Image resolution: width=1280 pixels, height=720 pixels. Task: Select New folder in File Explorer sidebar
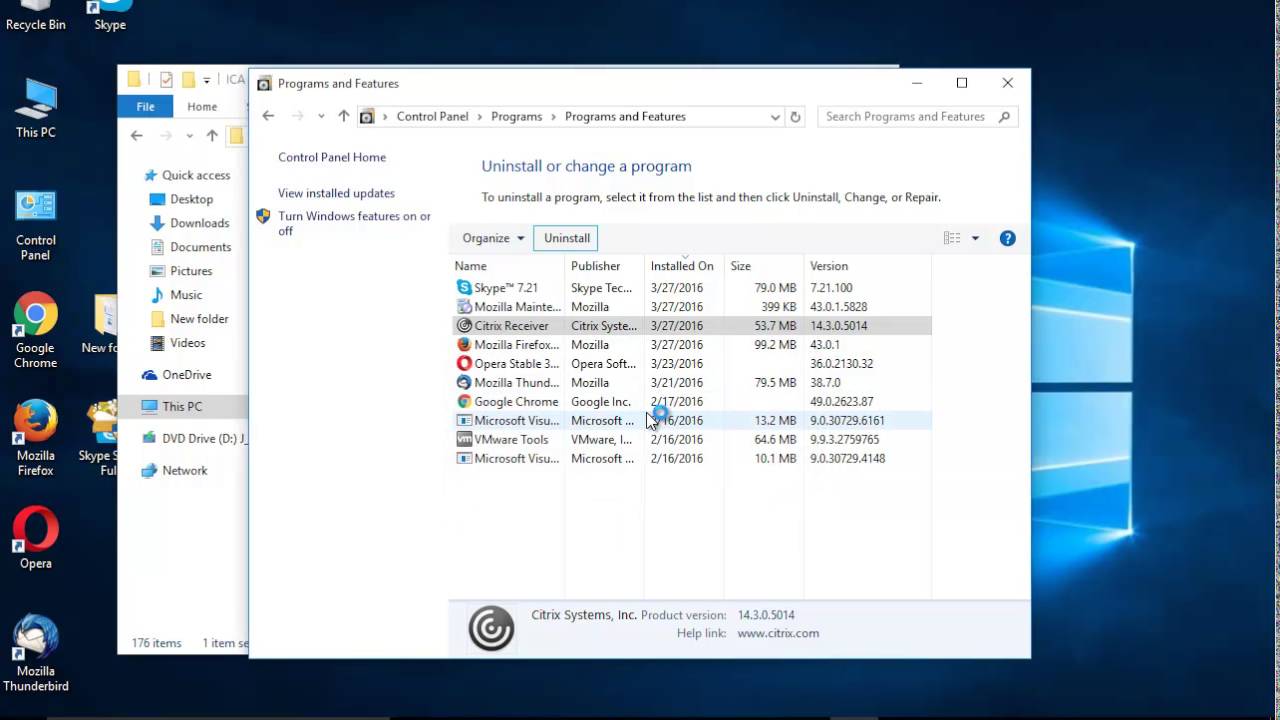click(199, 319)
